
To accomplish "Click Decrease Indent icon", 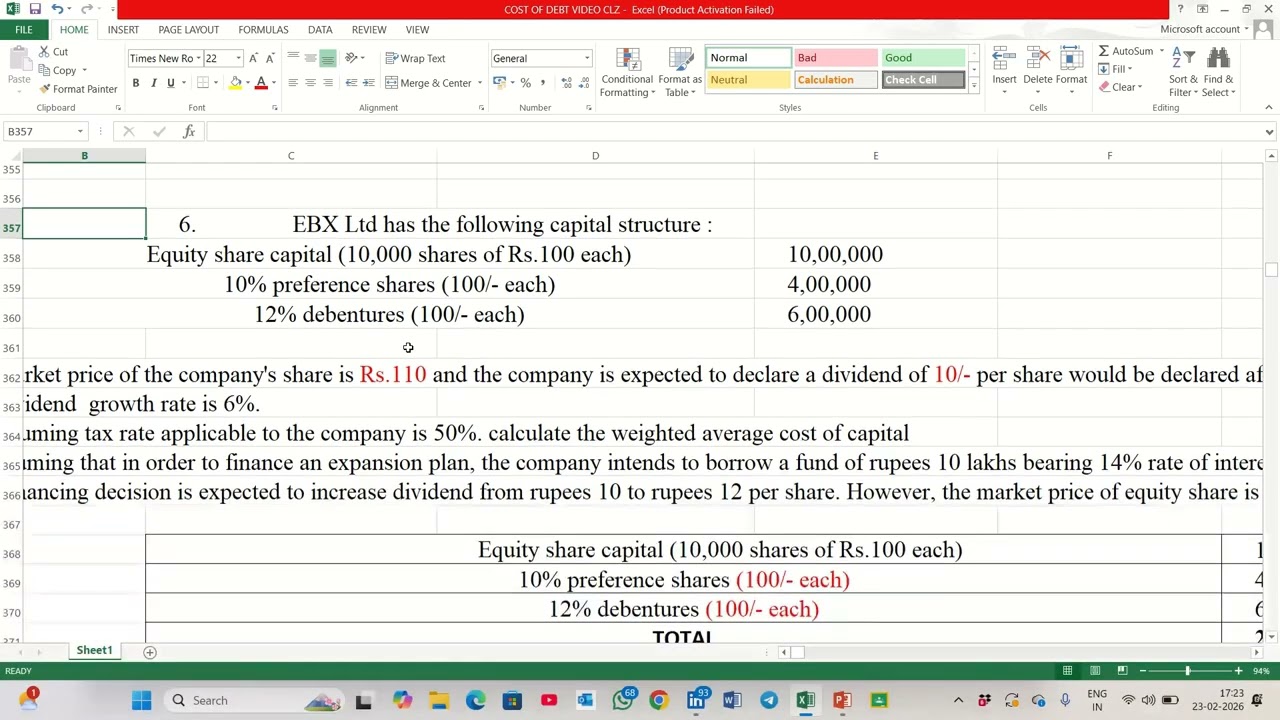I will [x=351, y=83].
